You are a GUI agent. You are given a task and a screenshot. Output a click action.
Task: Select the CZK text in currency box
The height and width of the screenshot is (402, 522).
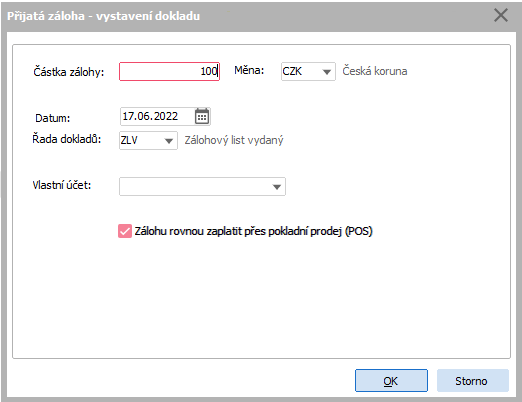[x=292, y=71]
